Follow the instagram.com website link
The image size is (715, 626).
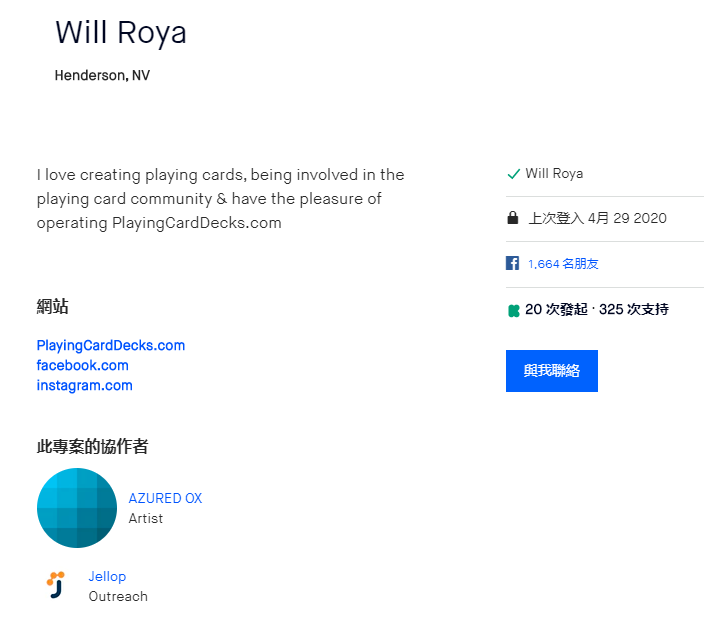84,385
